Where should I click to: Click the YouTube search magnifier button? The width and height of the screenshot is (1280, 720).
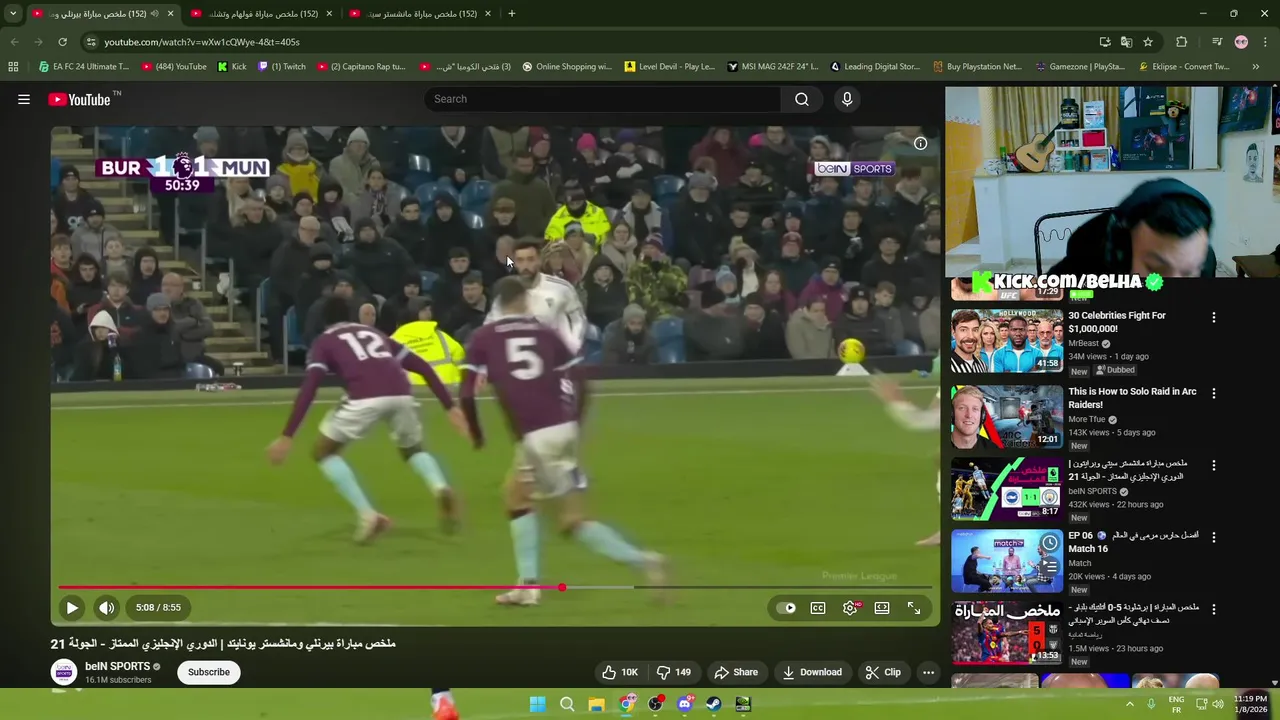(x=802, y=99)
